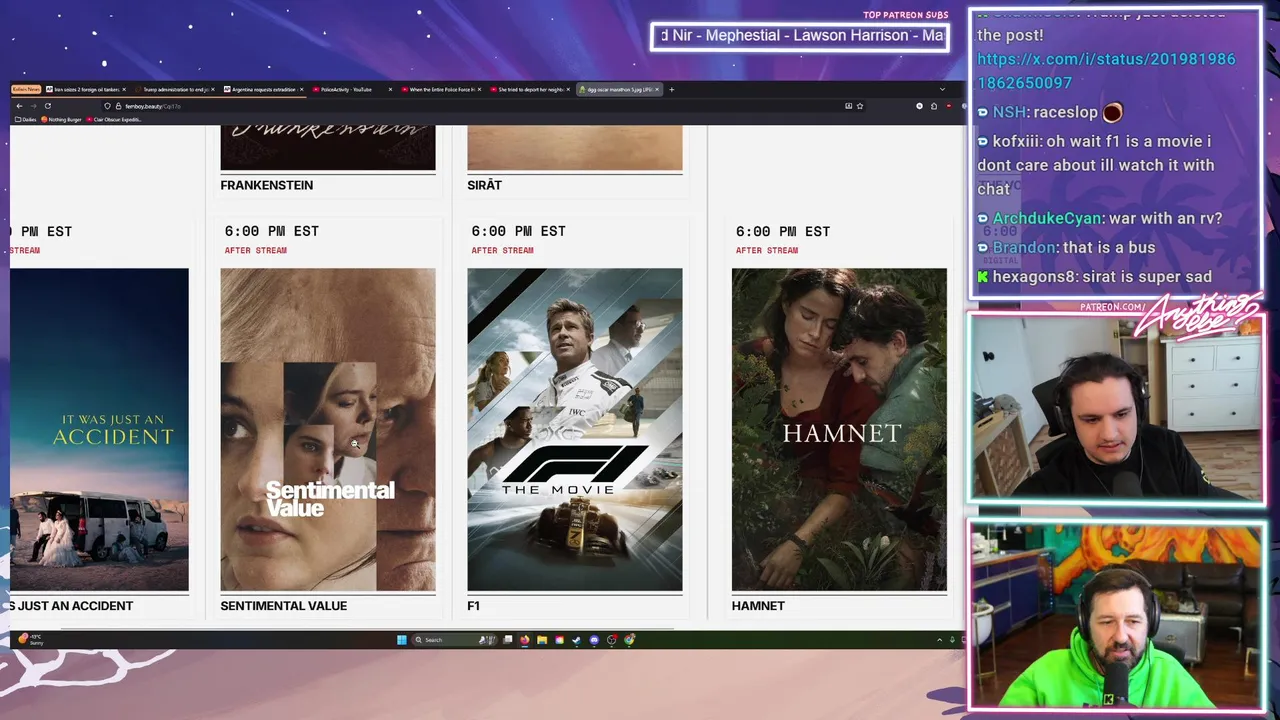The height and width of the screenshot is (720, 1280).
Task: Go back in the browser
Action: pyautogui.click(x=19, y=106)
